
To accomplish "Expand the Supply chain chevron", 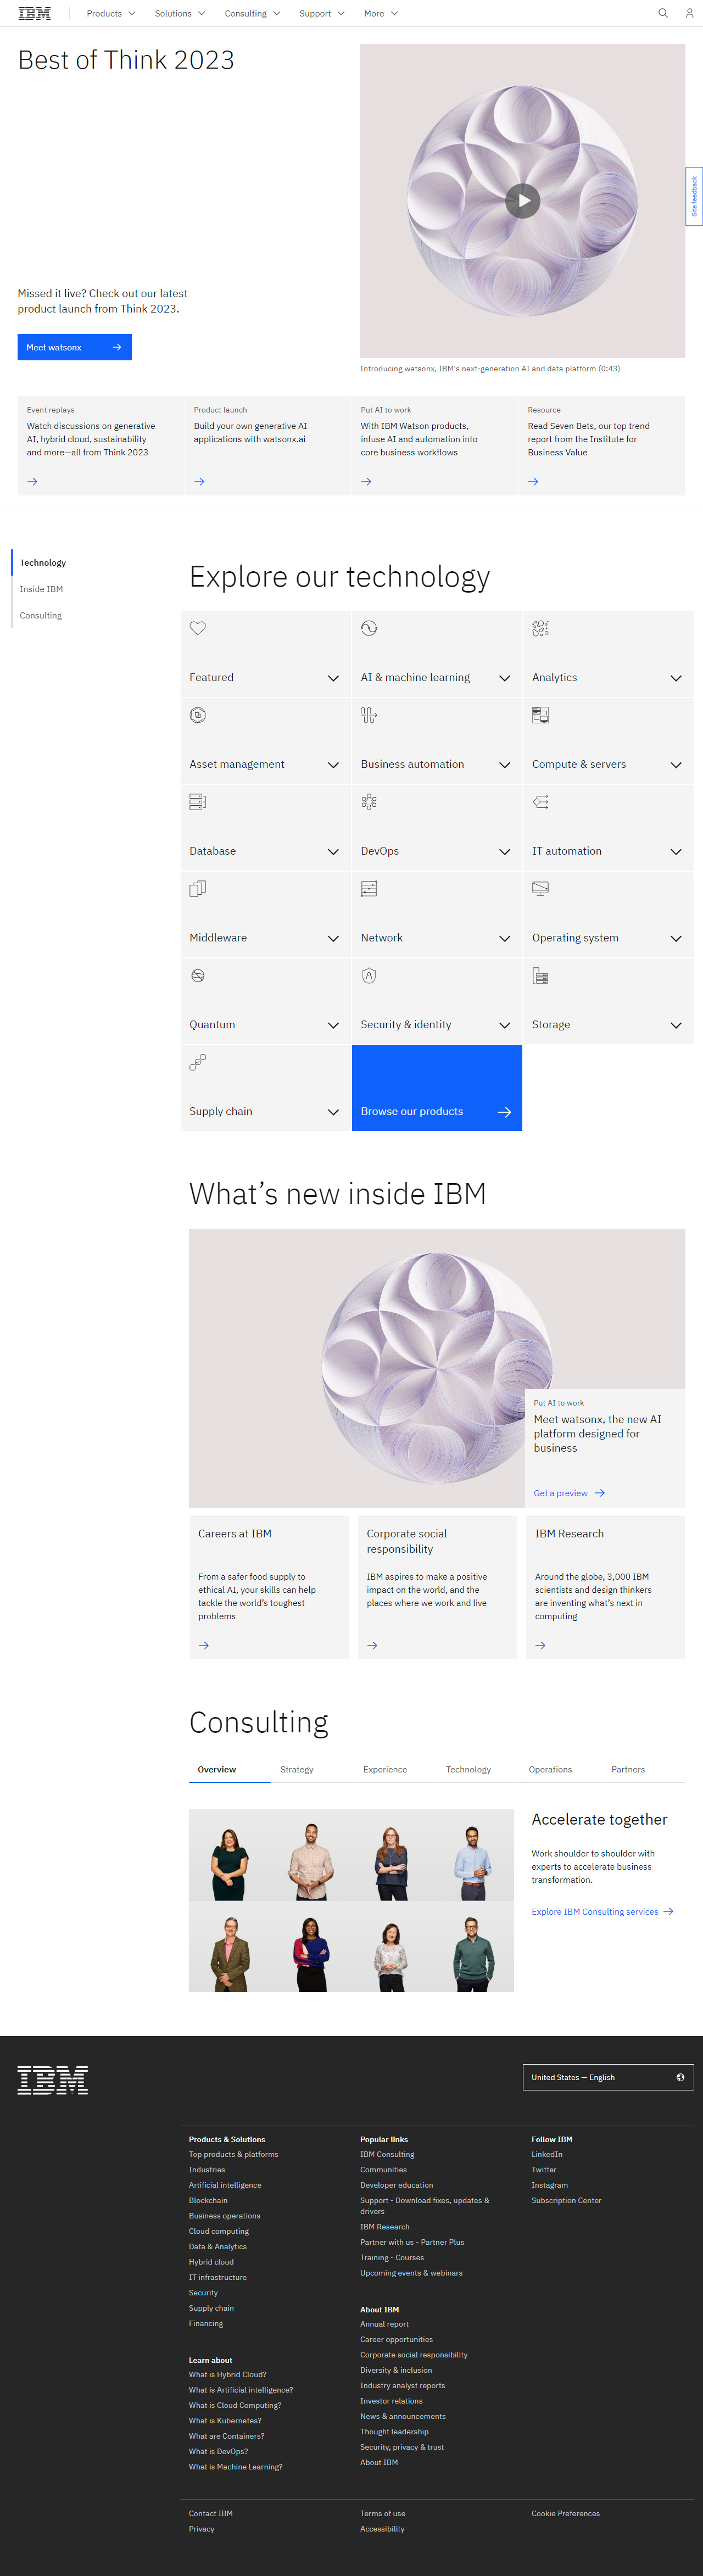I will (333, 1112).
